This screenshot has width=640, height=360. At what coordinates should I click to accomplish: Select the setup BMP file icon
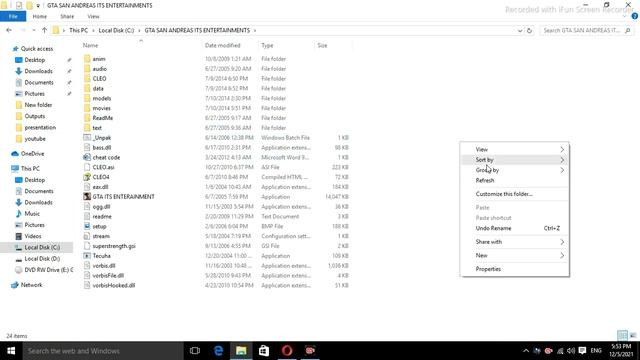[87, 226]
